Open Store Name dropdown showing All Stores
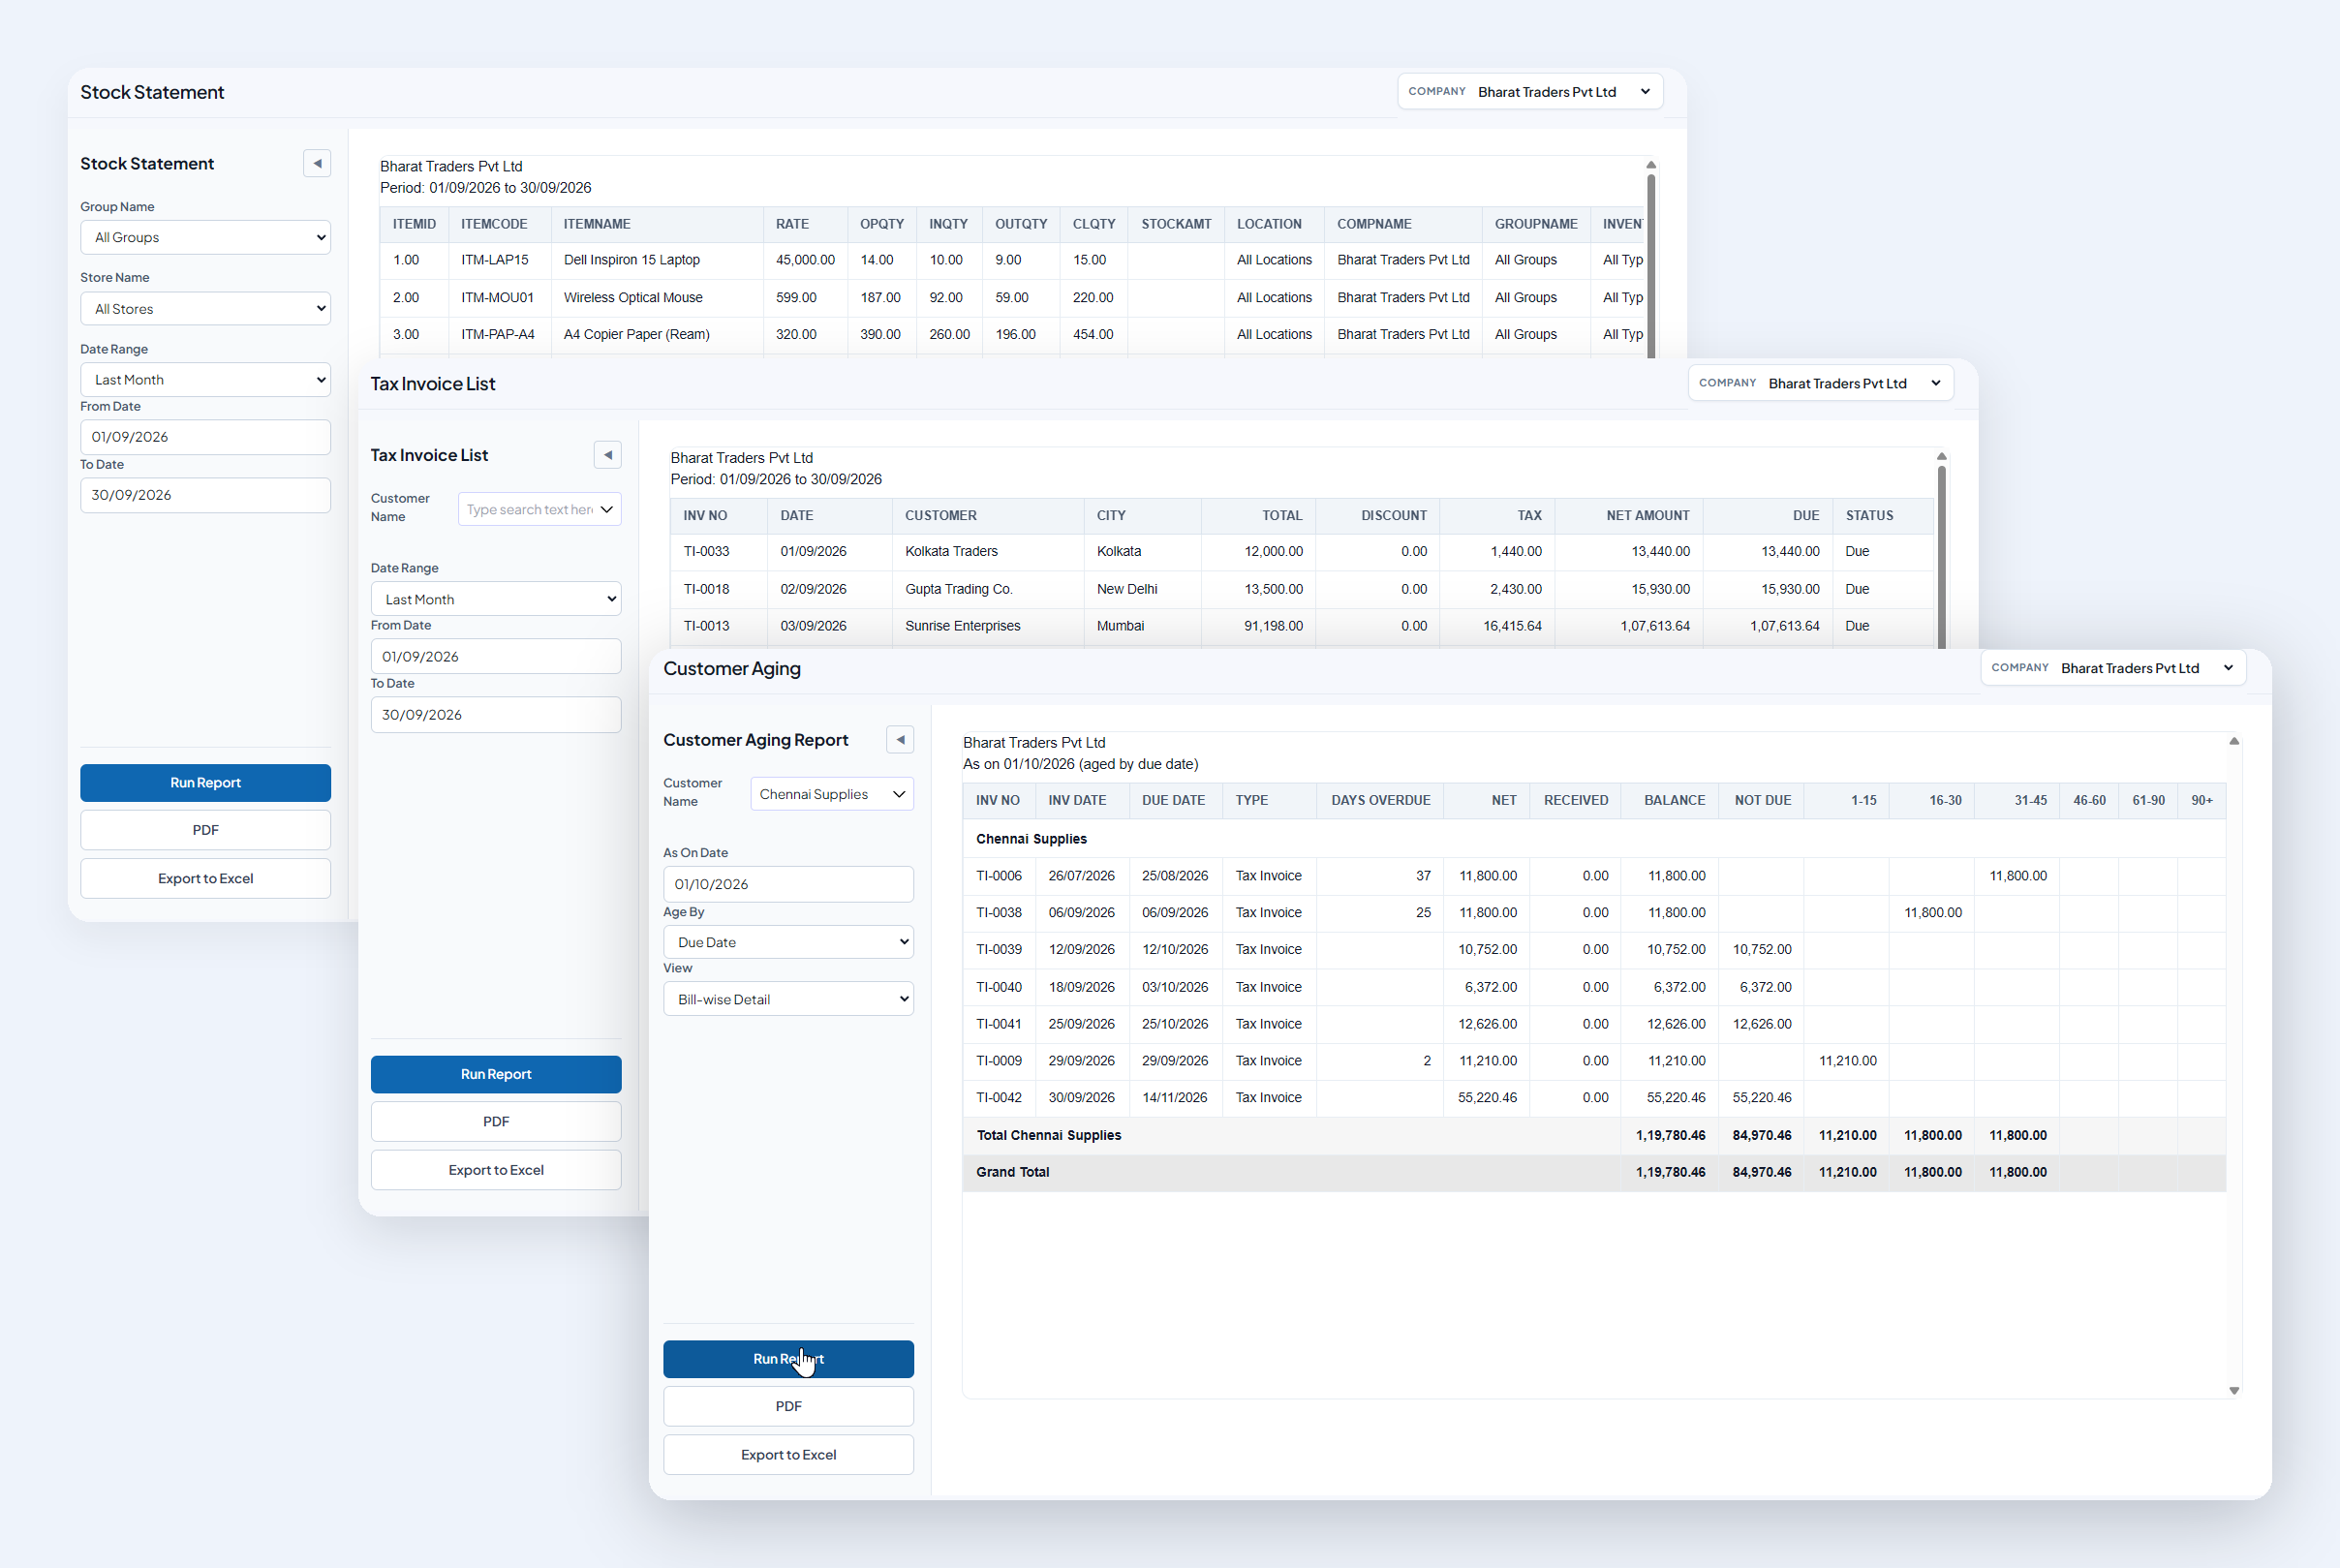 click(x=205, y=309)
